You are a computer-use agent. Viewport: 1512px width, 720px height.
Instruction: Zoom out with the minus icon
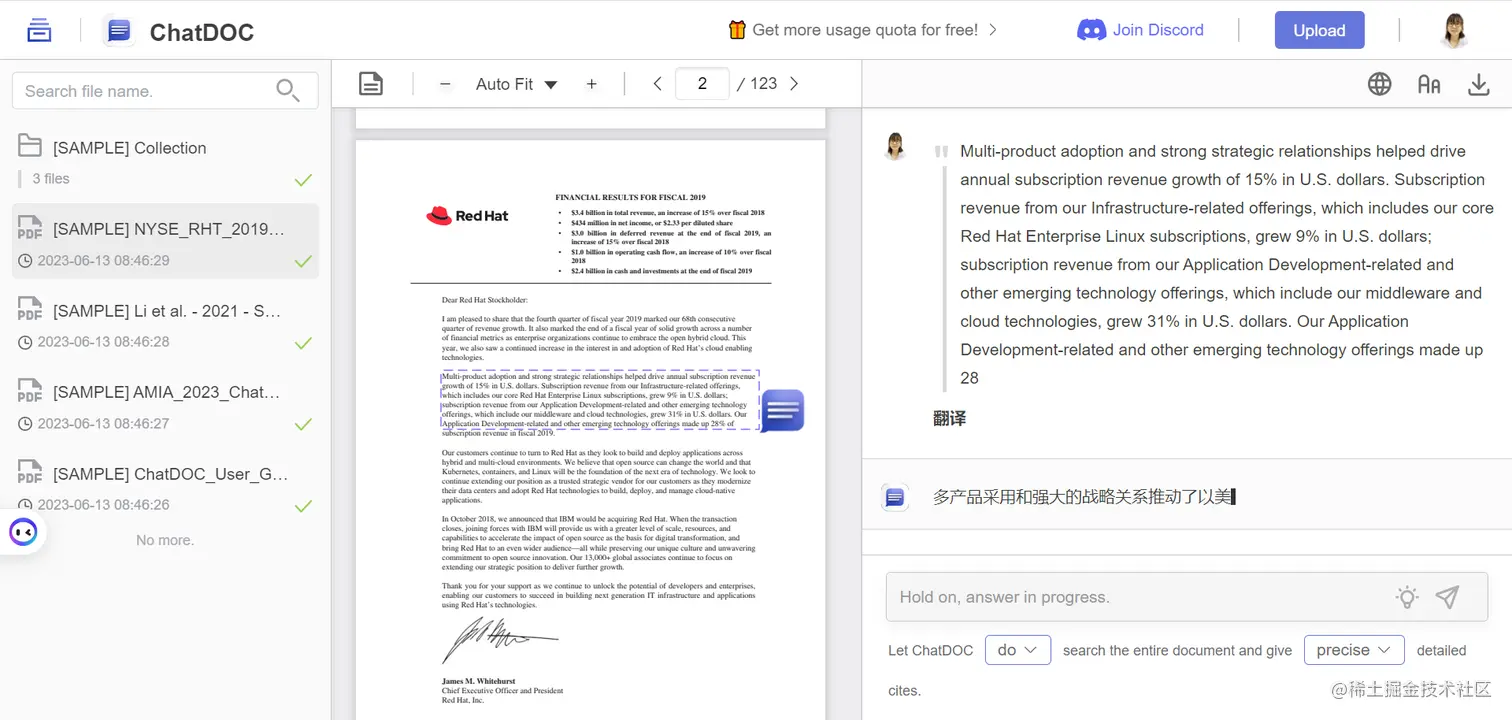point(445,84)
